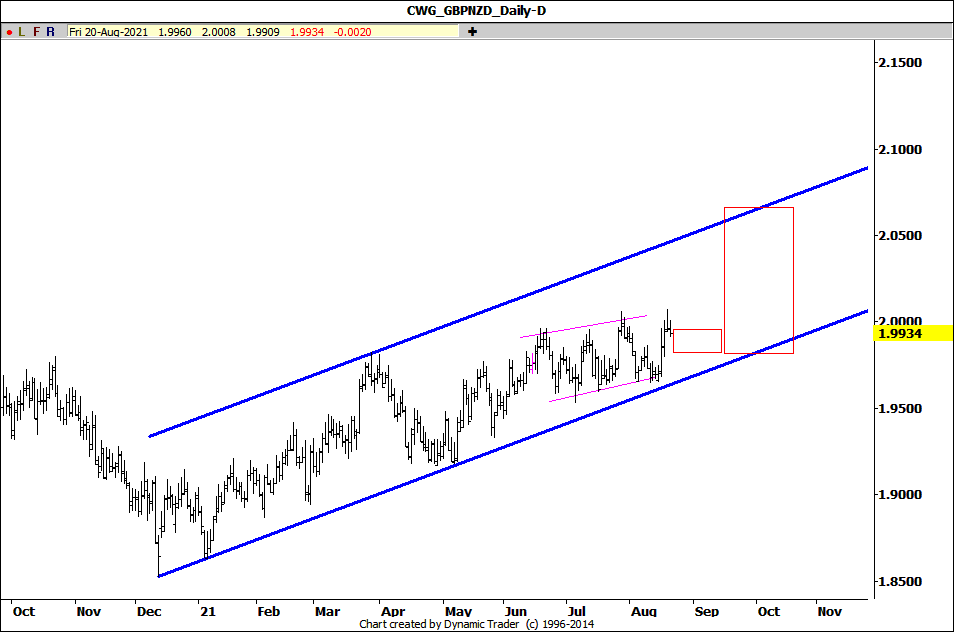Screen dimensions: 954x632
Task: Click the 1.9500 price axis label
Action: click(900, 409)
